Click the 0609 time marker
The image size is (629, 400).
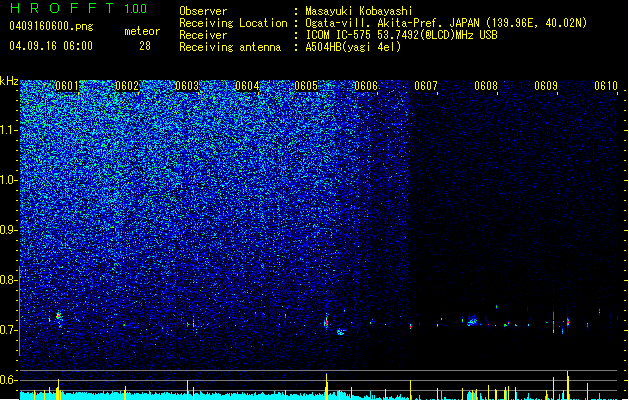point(546,86)
